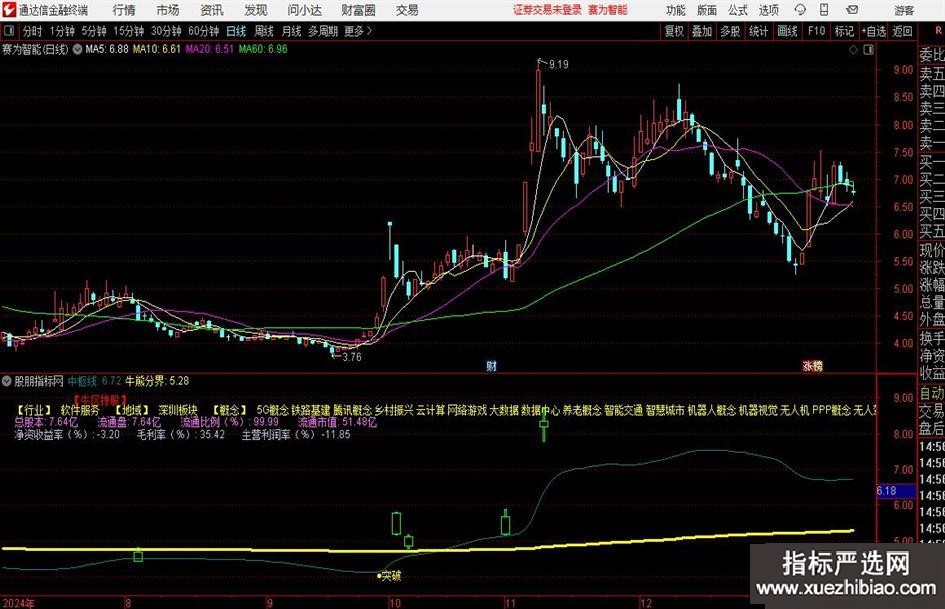945x609 pixels.
Task: Click the 叠加 toolbar button
Action: tap(702, 31)
